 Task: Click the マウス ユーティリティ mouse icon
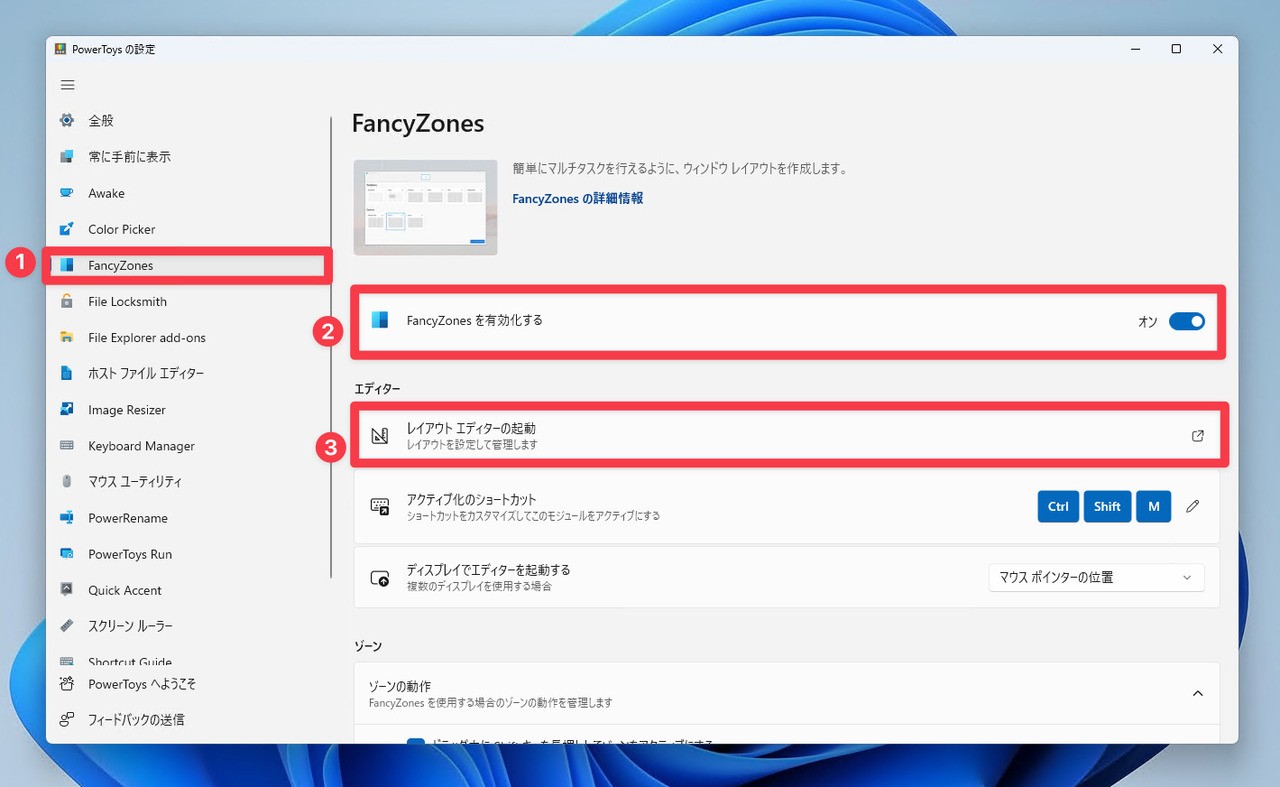pos(67,481)
